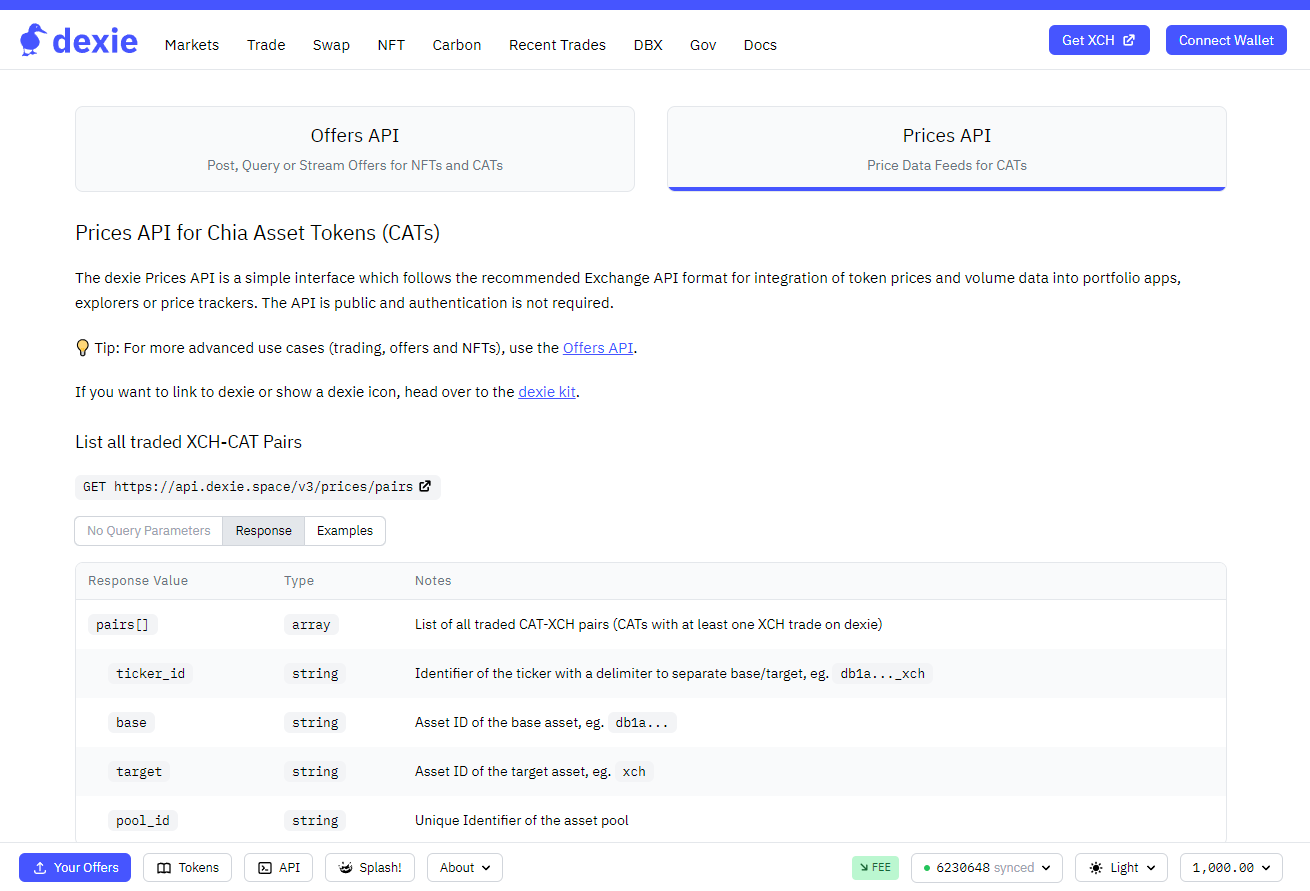
Task: Click the Response Value column header
Action: point(138,581)
